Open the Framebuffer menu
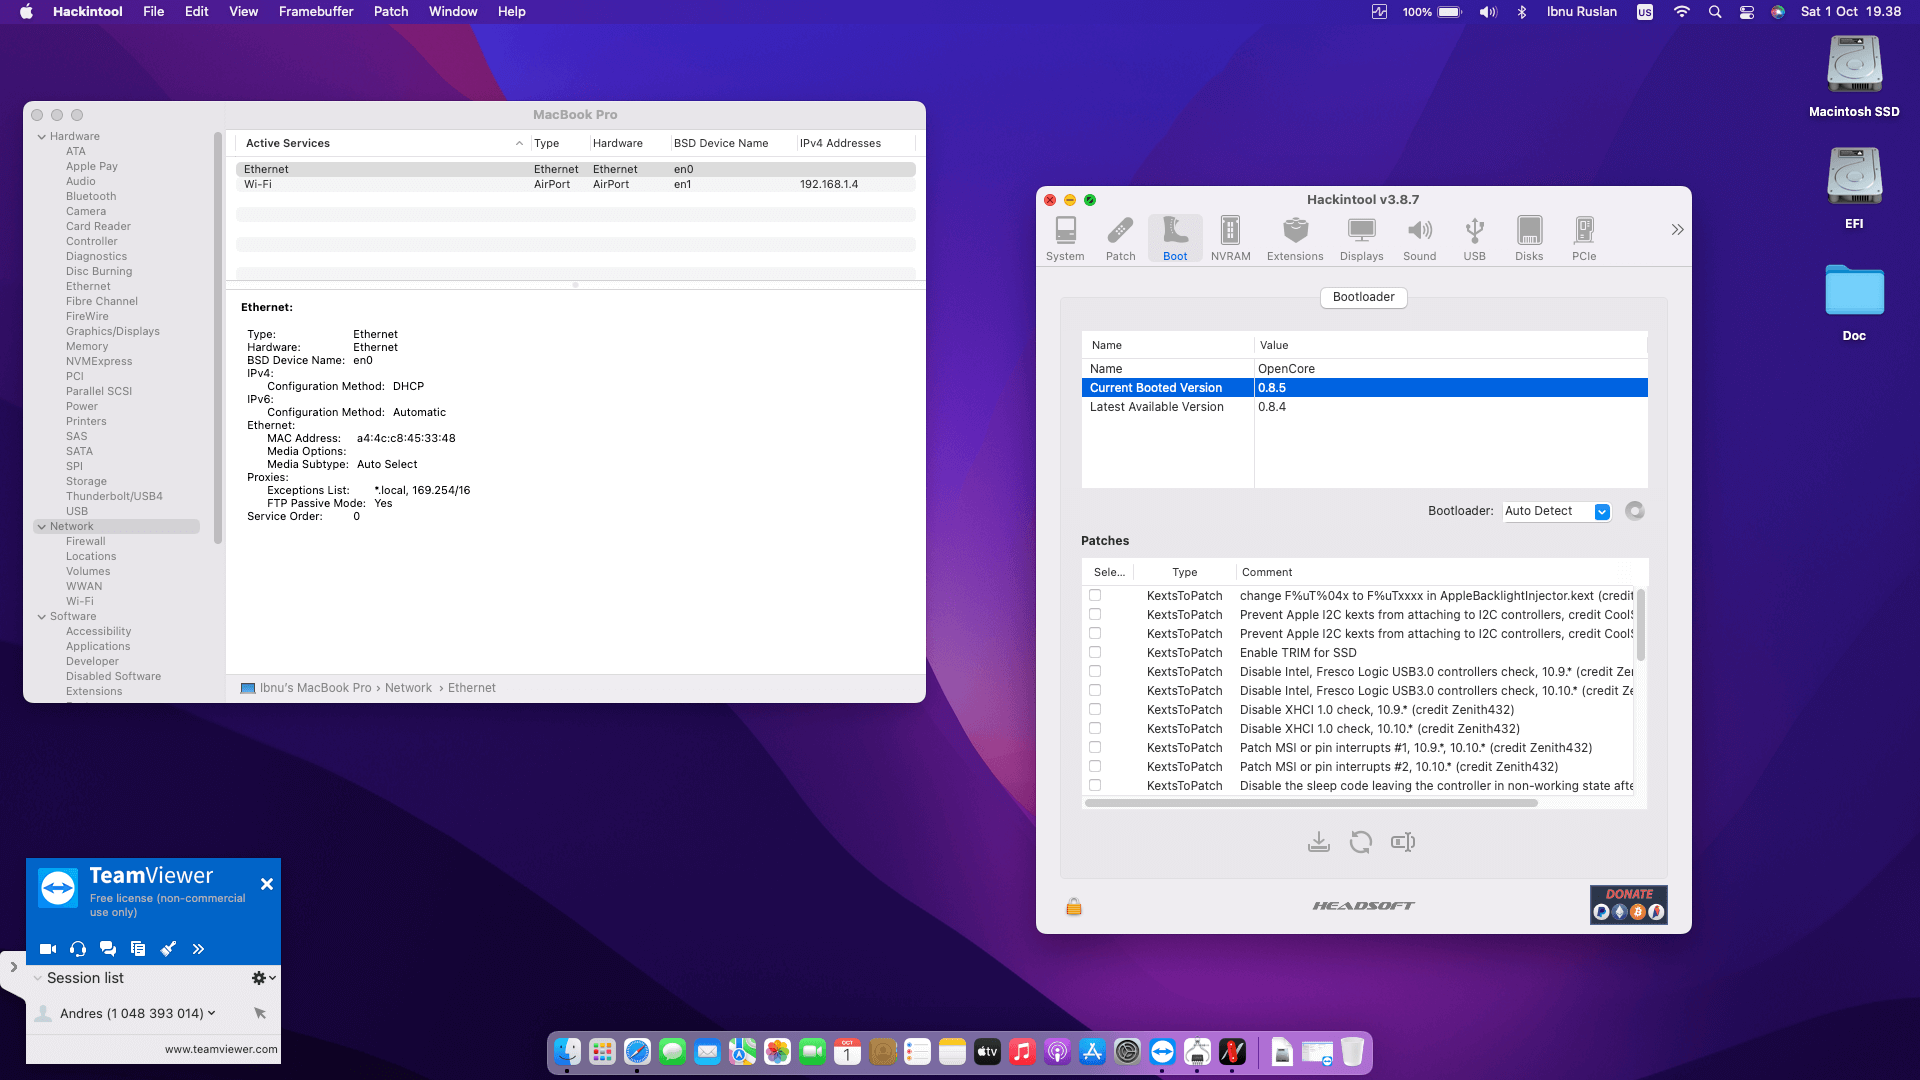The width and height of the screenshot is (1920, 1080). pos(316,12)
